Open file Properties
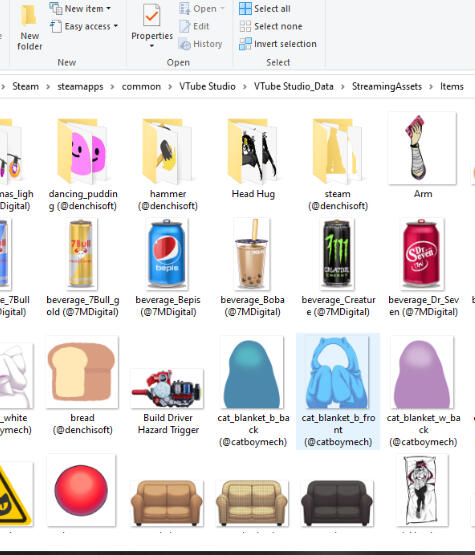This screenshot has width=475, height=555. point(152,22)
